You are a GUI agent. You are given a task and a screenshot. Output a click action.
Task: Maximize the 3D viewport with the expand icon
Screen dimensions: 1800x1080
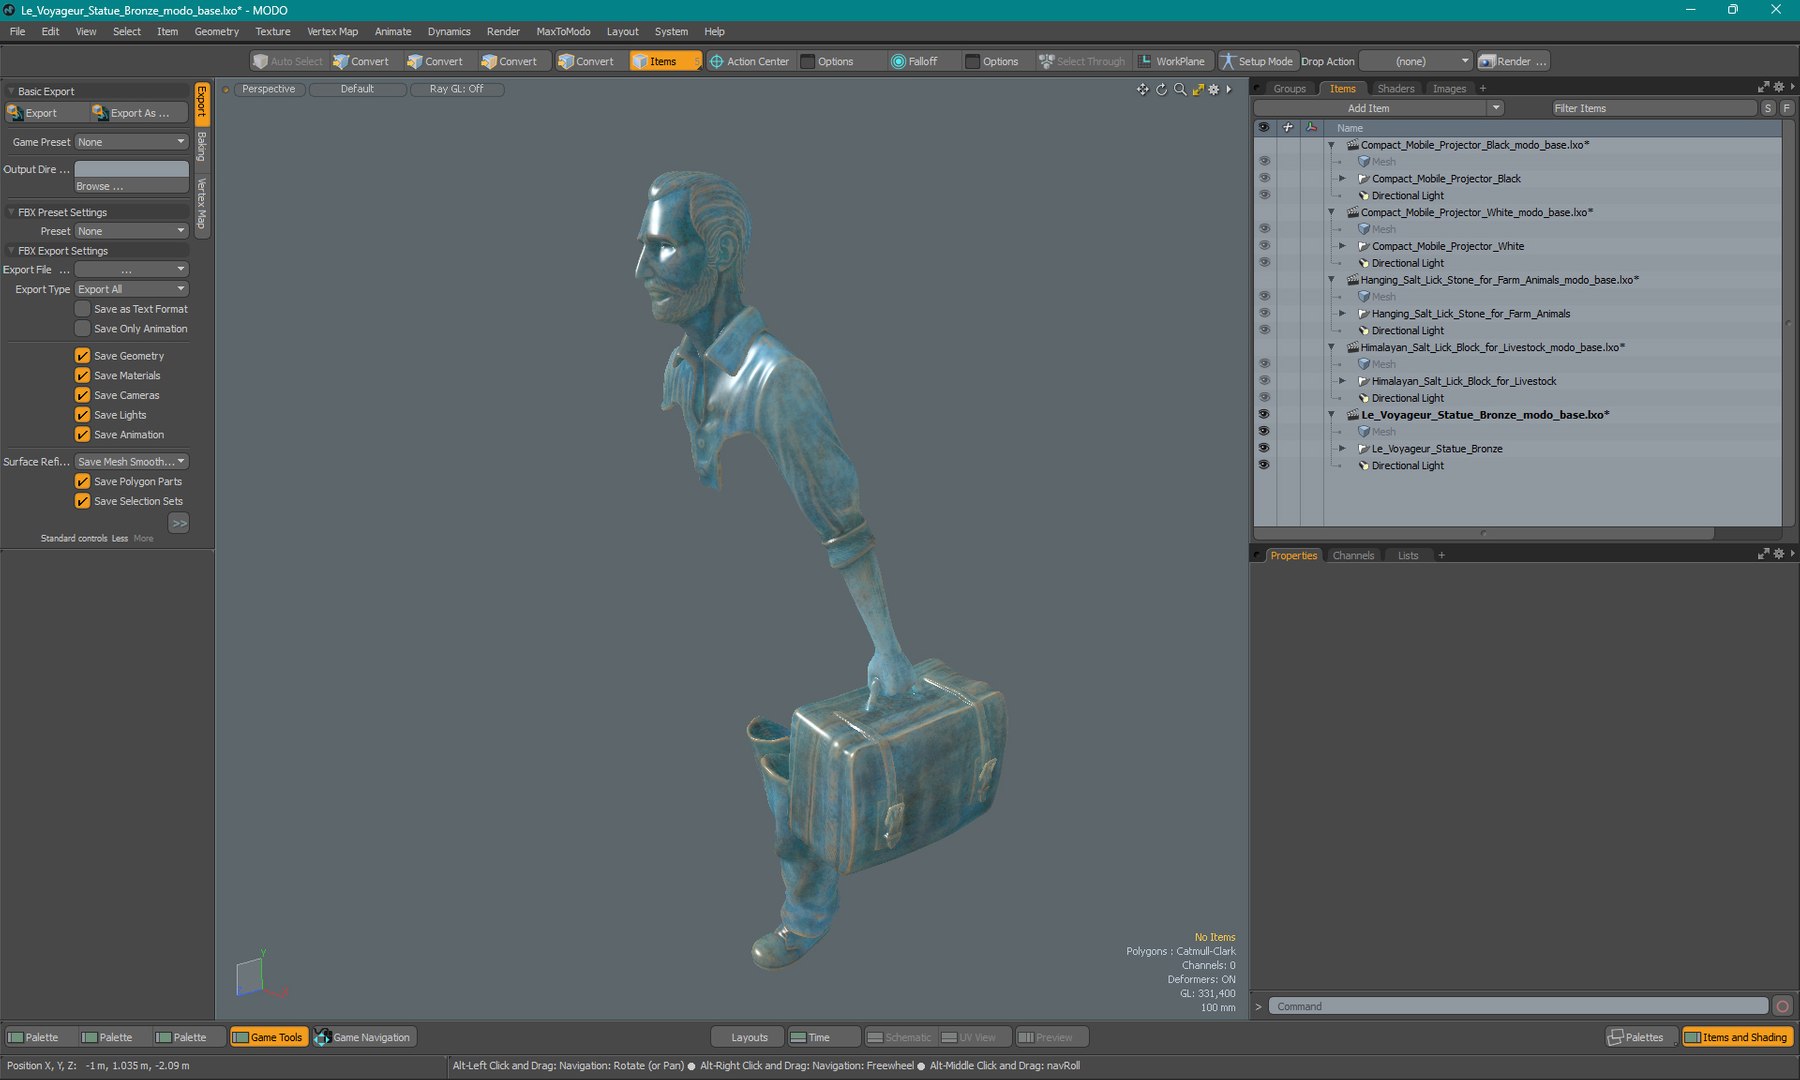[1198, 89]
